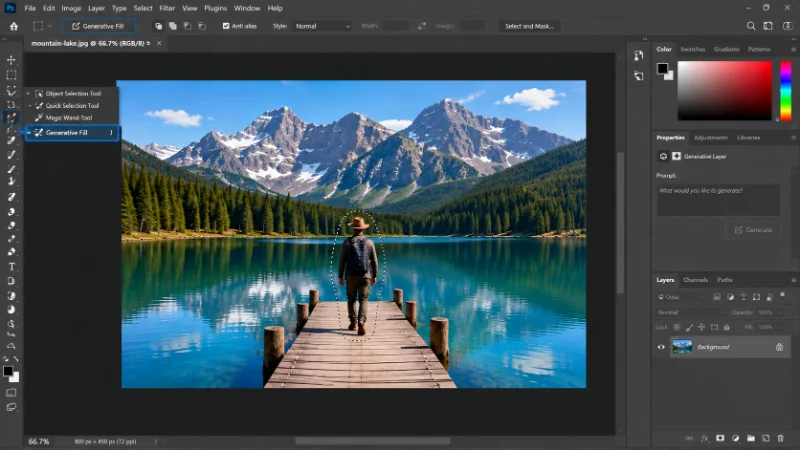Image resolution: width=800 pixels, height=450 pixels.
Task: Open the Opacity value dropdown
Action: [x=769, y=312]
